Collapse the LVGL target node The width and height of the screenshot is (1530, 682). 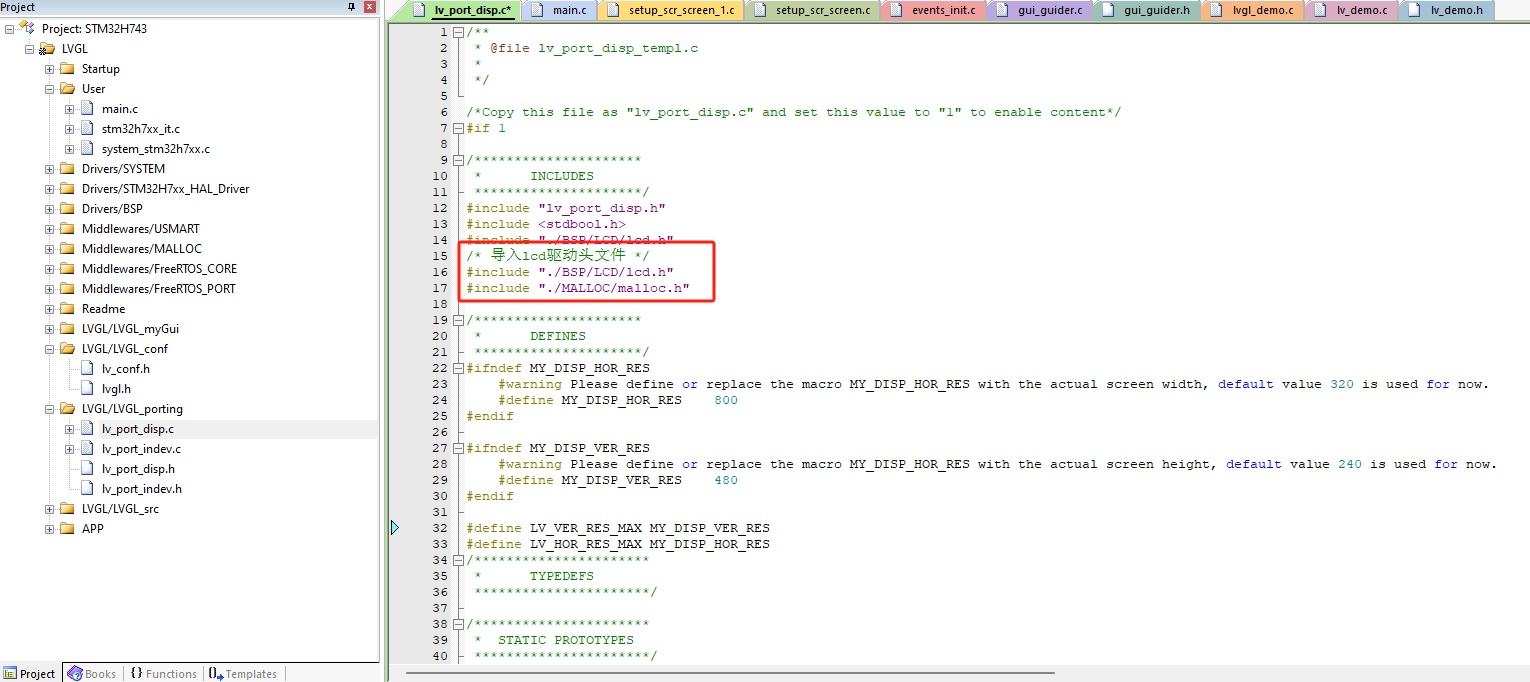pyautogui.click(x=29, y=48)
